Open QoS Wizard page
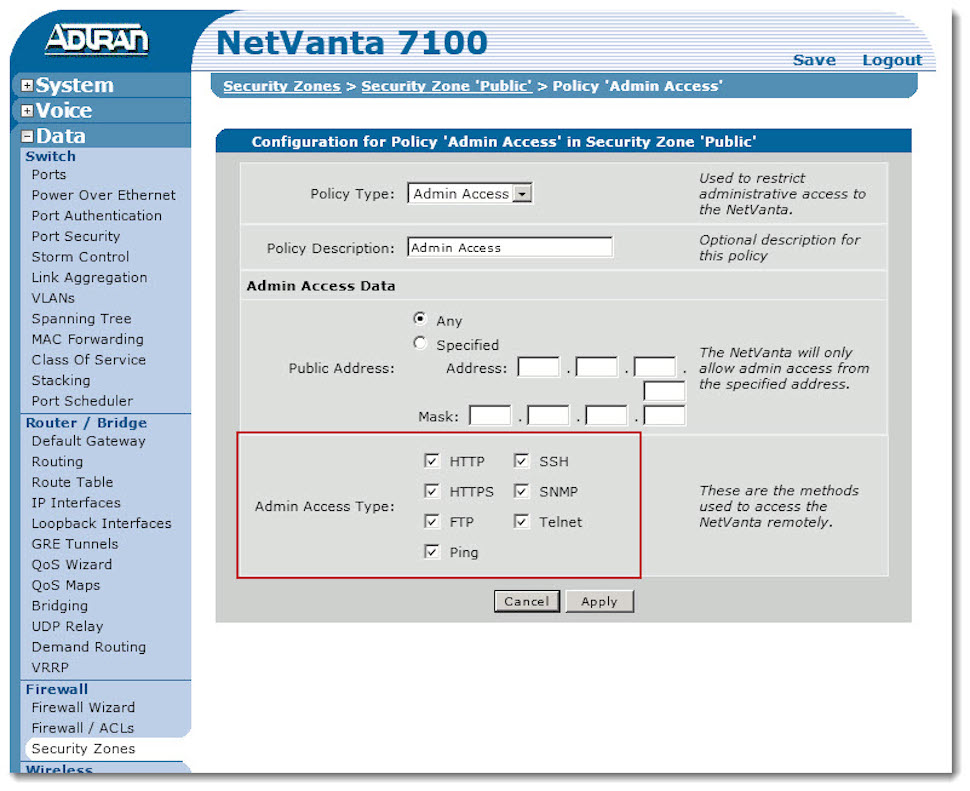This screenshot has width=970, height=791. pos(72,565)
